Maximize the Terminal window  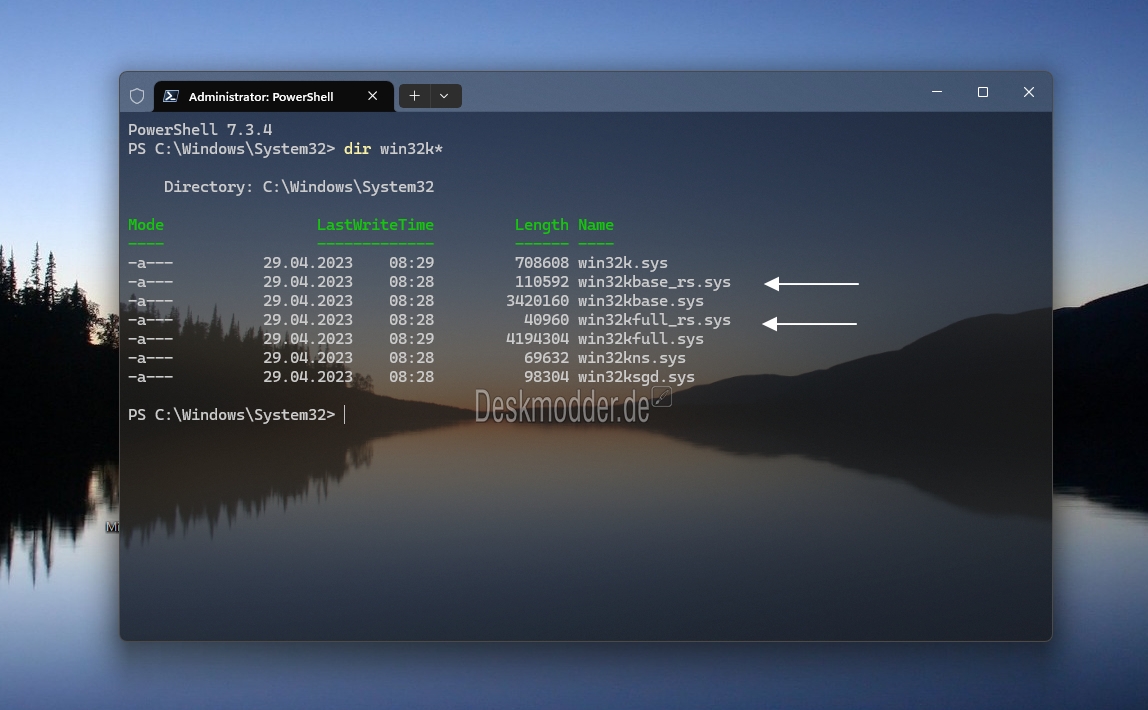click(983, 91)
